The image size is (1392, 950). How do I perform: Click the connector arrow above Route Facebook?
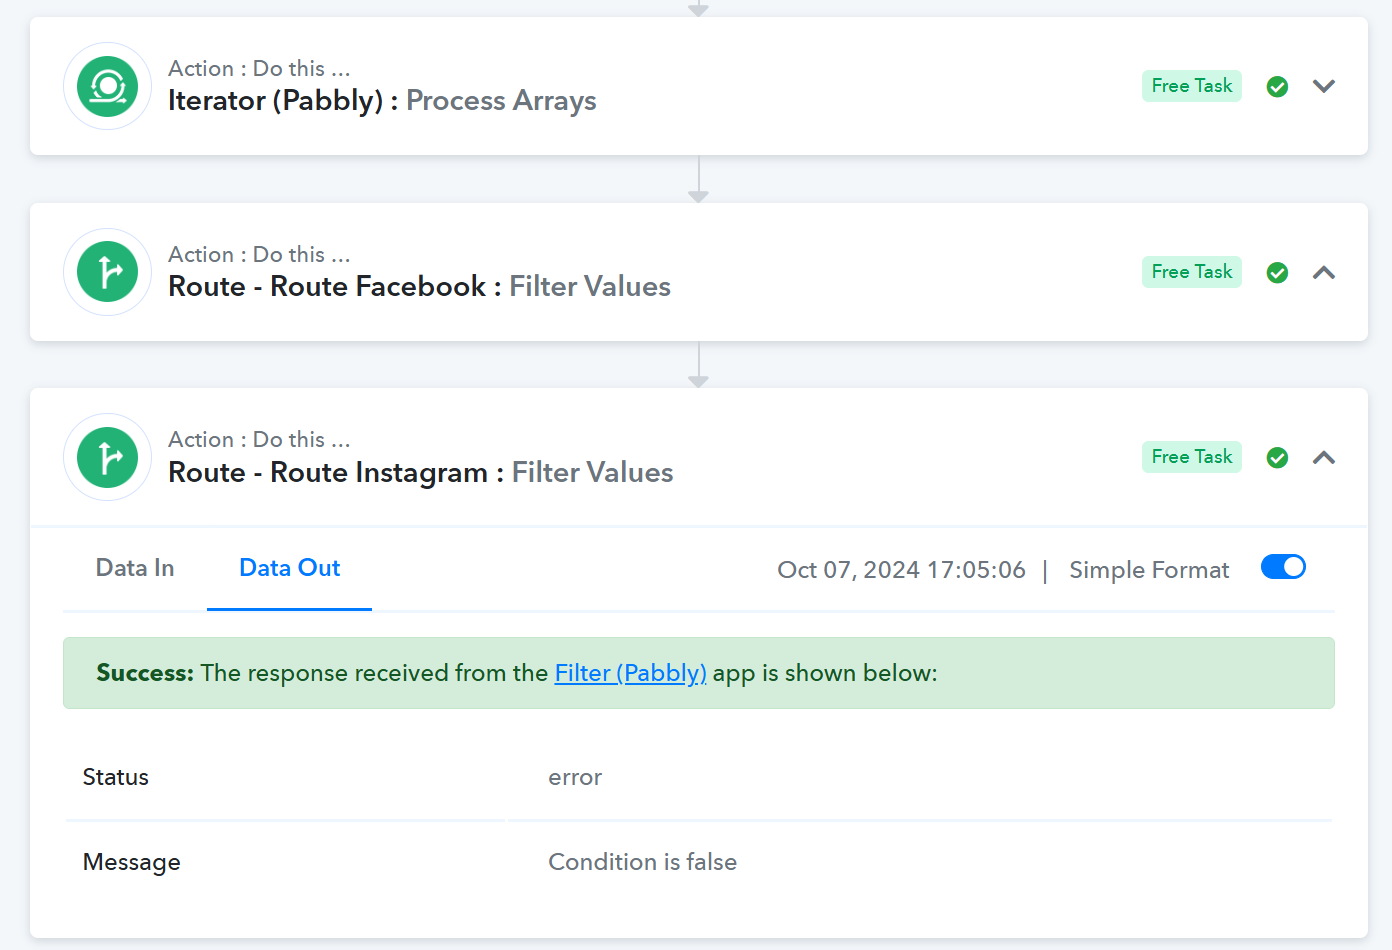pos(698,180)
